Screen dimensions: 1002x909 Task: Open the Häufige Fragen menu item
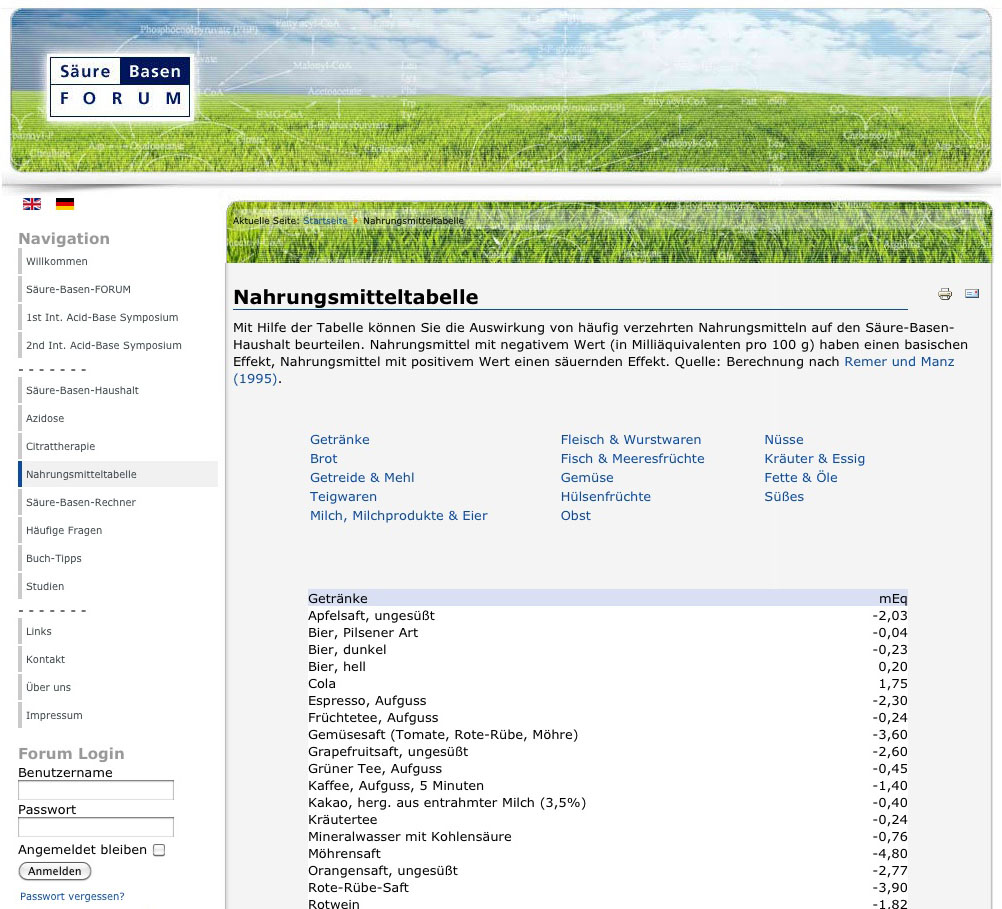point(64,530)
